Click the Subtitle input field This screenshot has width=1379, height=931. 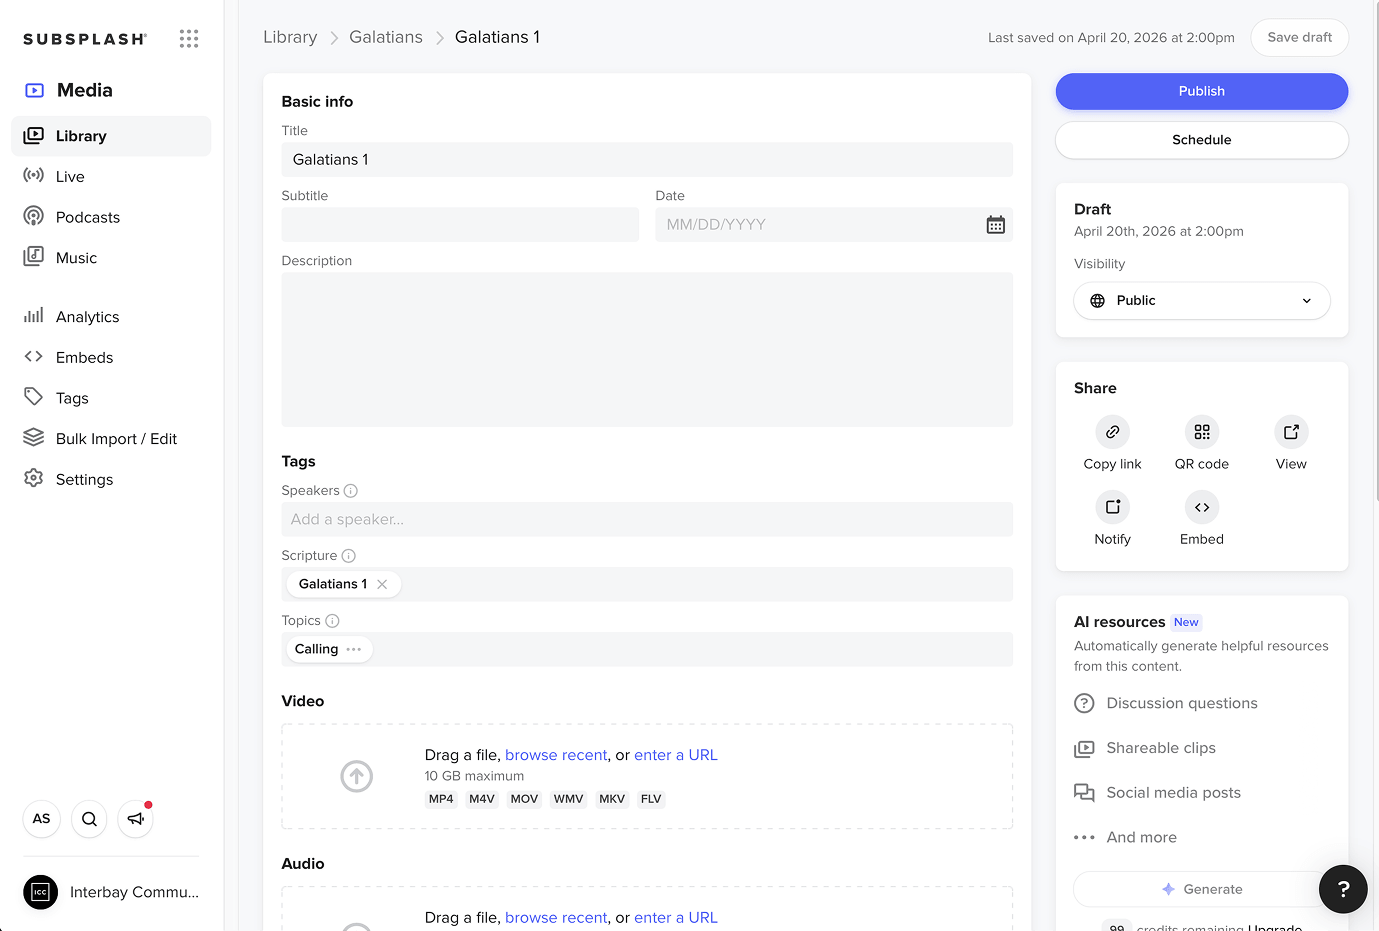pyautogui.click(x=460, y=225)
